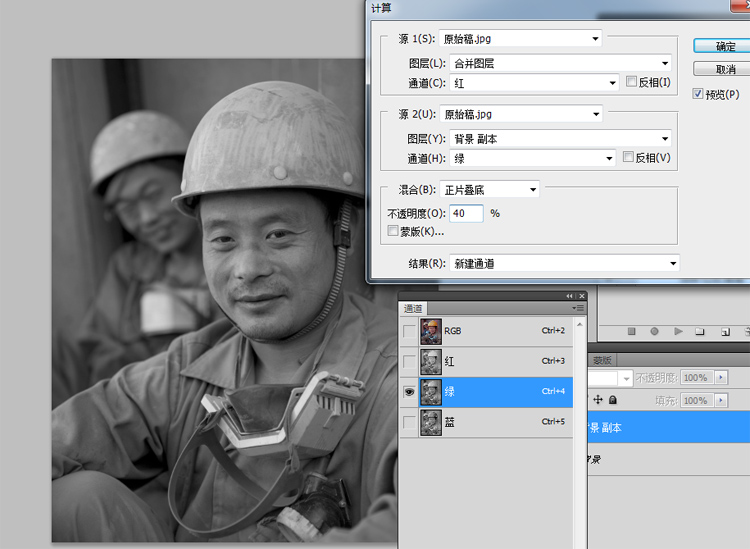This screenshot has height=549, width=750.
Task: Open the layer 不透明度 100% slider arrow
Action: point(721,377)
